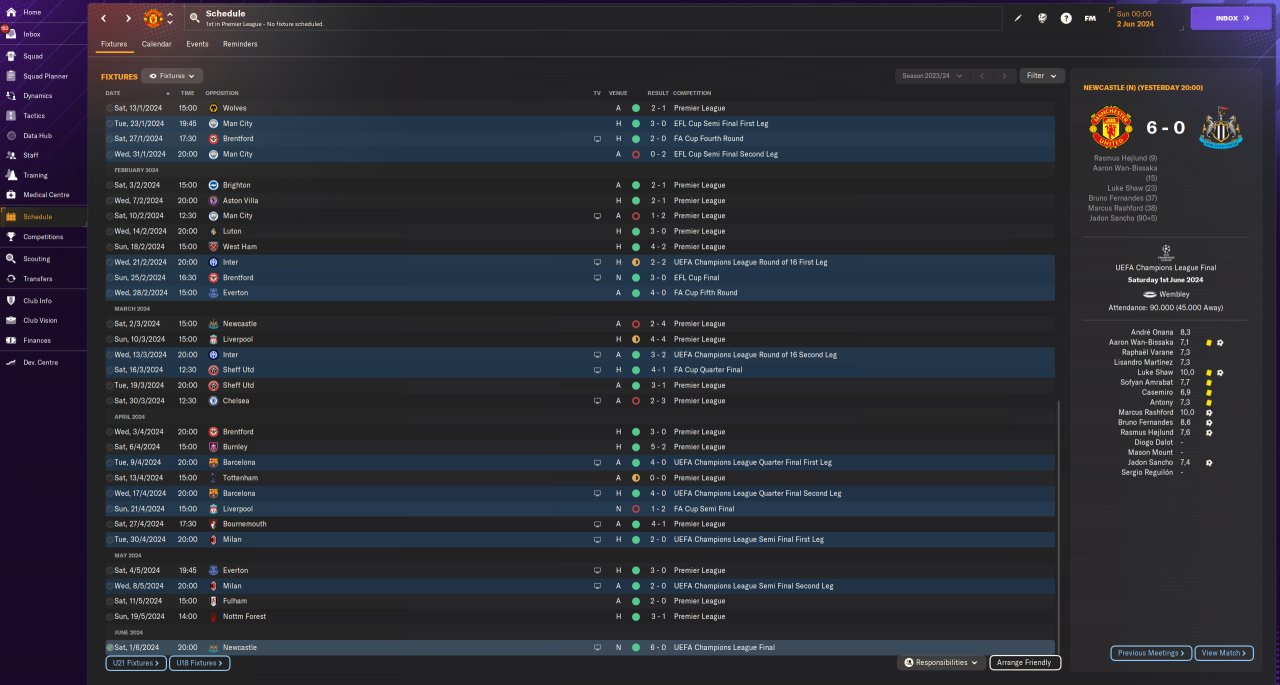Open the Filter dropdown
Viewport: 1280px width, 685px height.
1042,76
